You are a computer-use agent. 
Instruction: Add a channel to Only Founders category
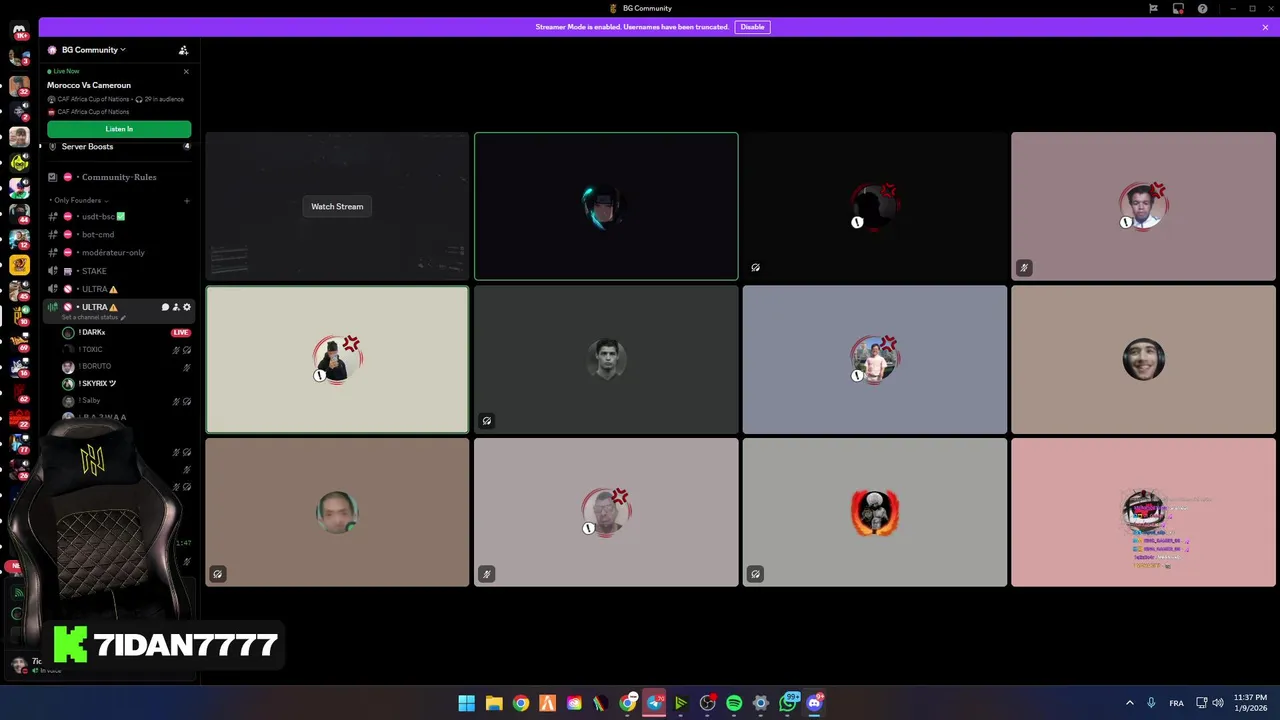187,200
